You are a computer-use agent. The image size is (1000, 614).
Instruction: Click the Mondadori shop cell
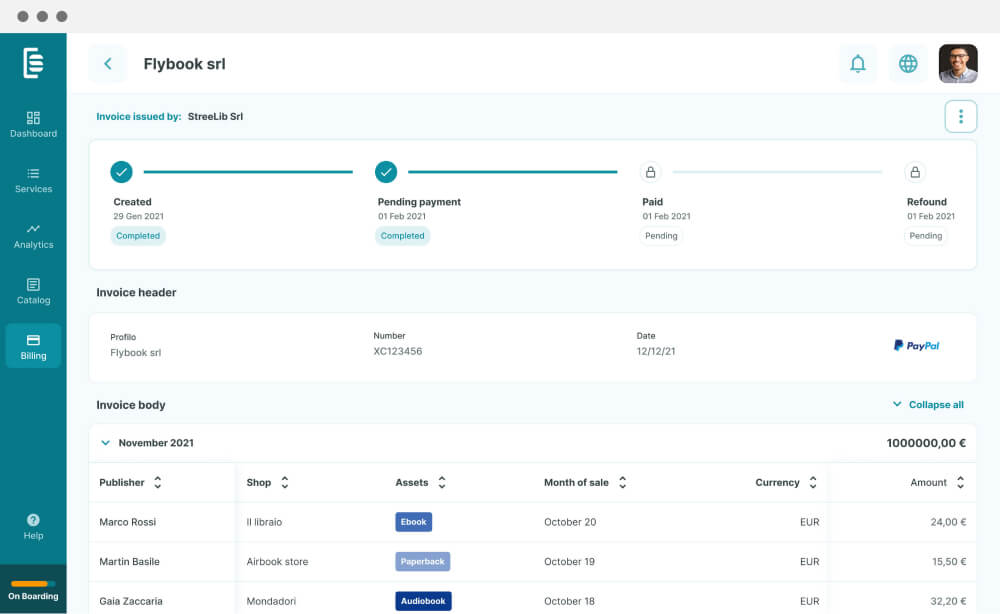point(271,601)
